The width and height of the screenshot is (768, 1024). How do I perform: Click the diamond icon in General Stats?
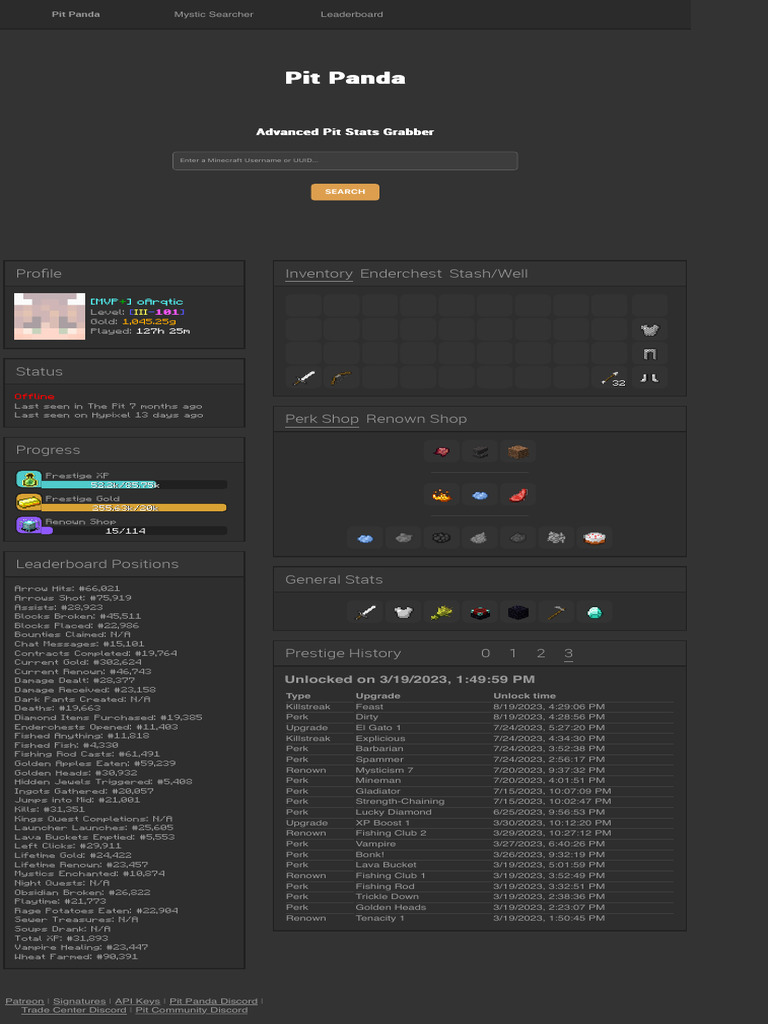pos(594,613)
